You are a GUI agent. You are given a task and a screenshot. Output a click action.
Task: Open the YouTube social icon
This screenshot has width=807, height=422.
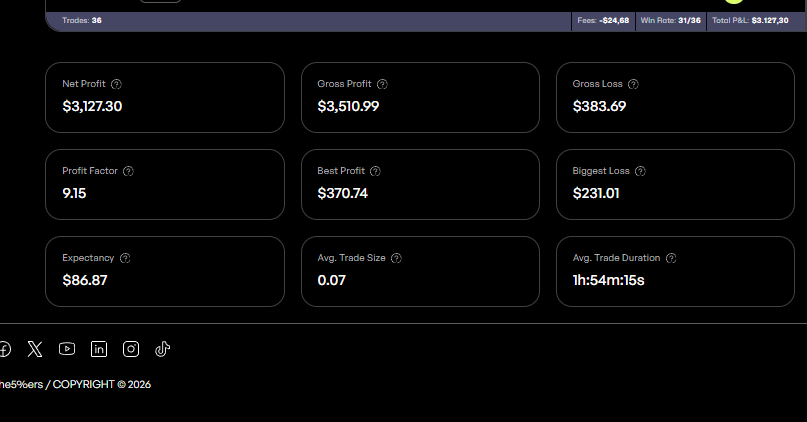click(x=67, y=349)
